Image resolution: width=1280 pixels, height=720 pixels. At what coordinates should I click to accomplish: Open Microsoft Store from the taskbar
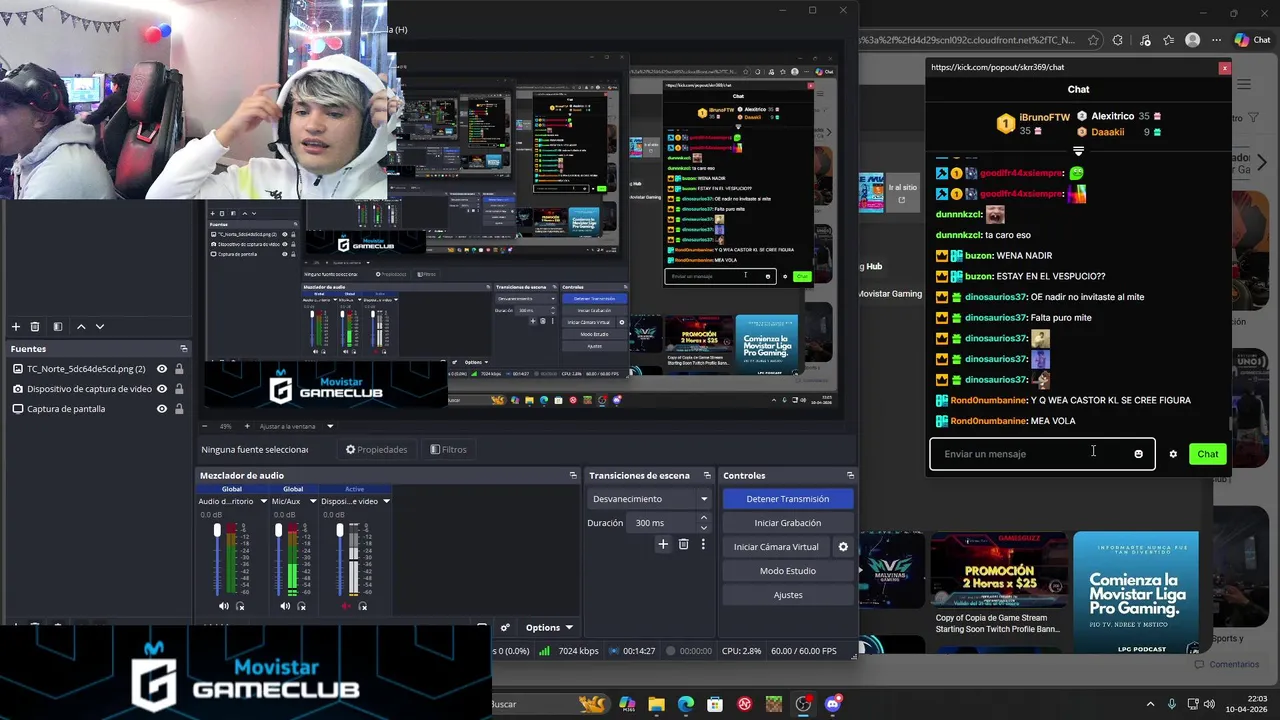[715, 704]
